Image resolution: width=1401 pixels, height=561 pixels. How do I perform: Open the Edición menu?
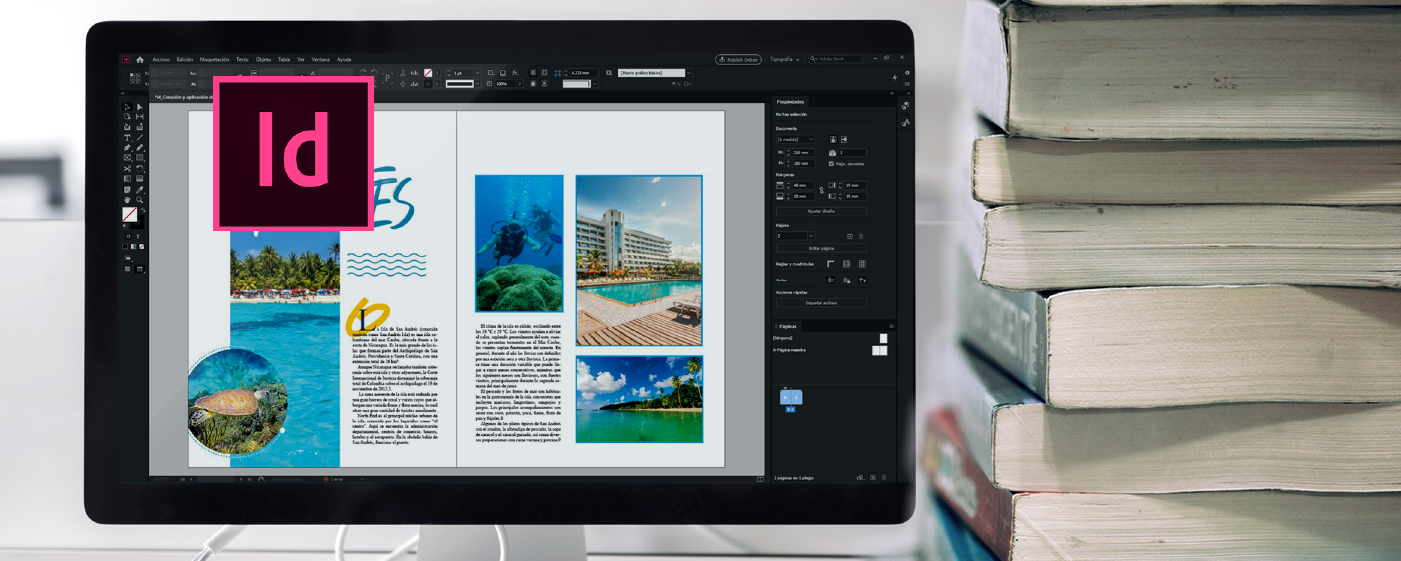185,59
